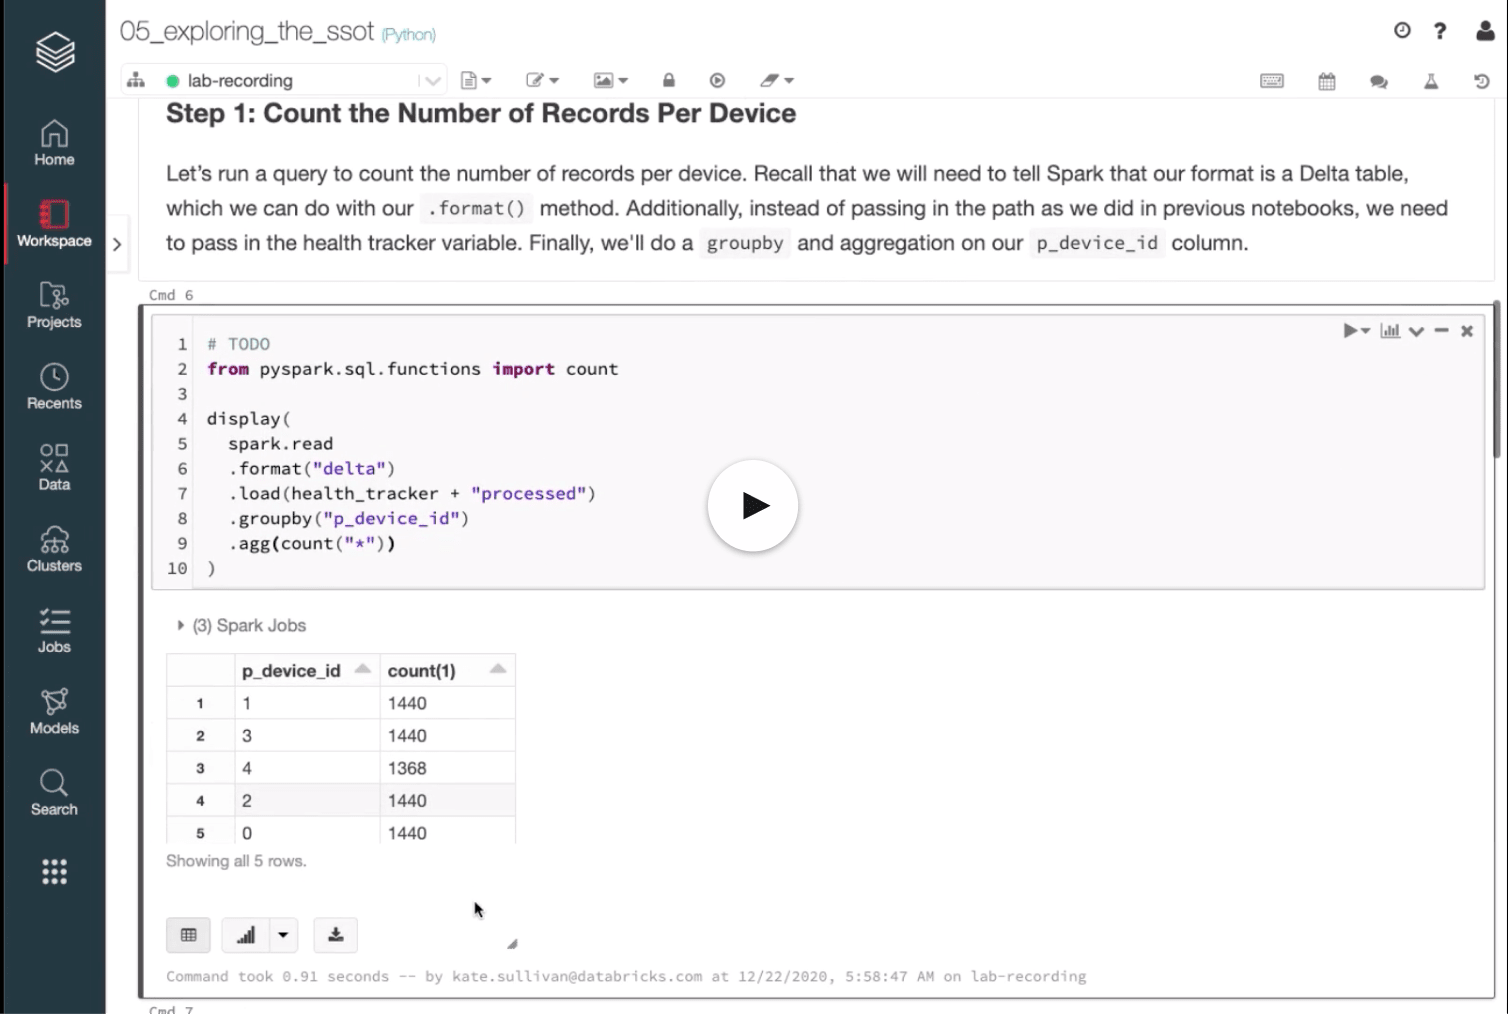Open the keyboard shortcuts panel

(1271, 81)
